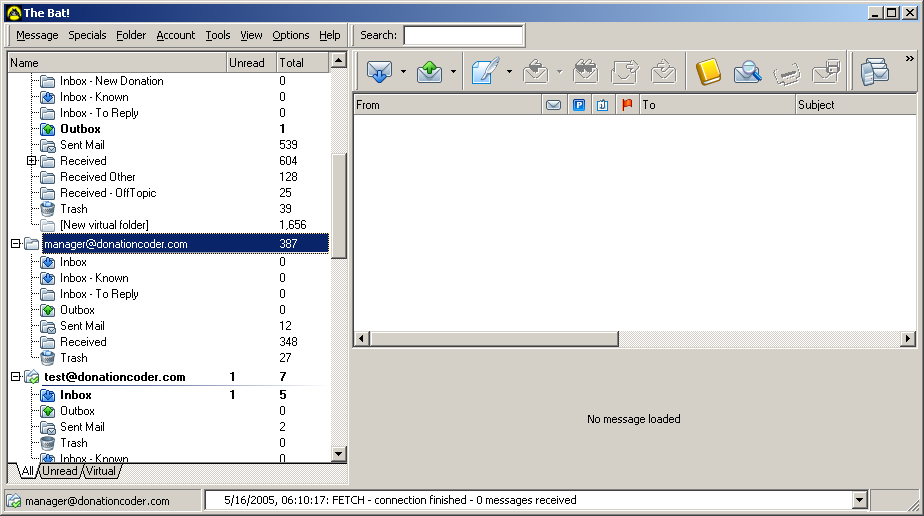Switch to the Unread folder tab
This screenshot has height=516, width=924.
[x=60, y=471]
